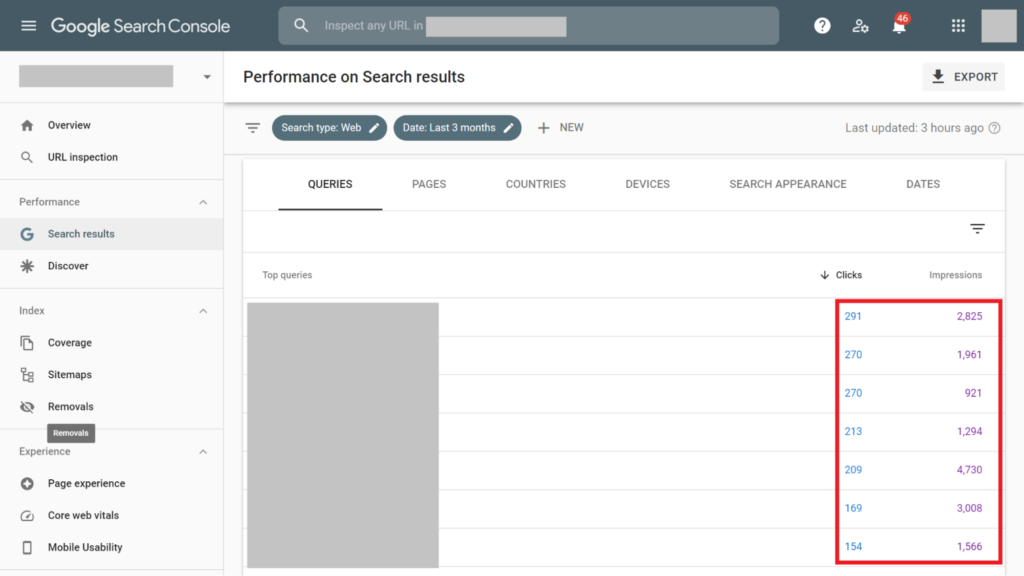This screenshot has width=1024, height=576.
Task: Collapse the Experience section
Action: click(203, 452)
